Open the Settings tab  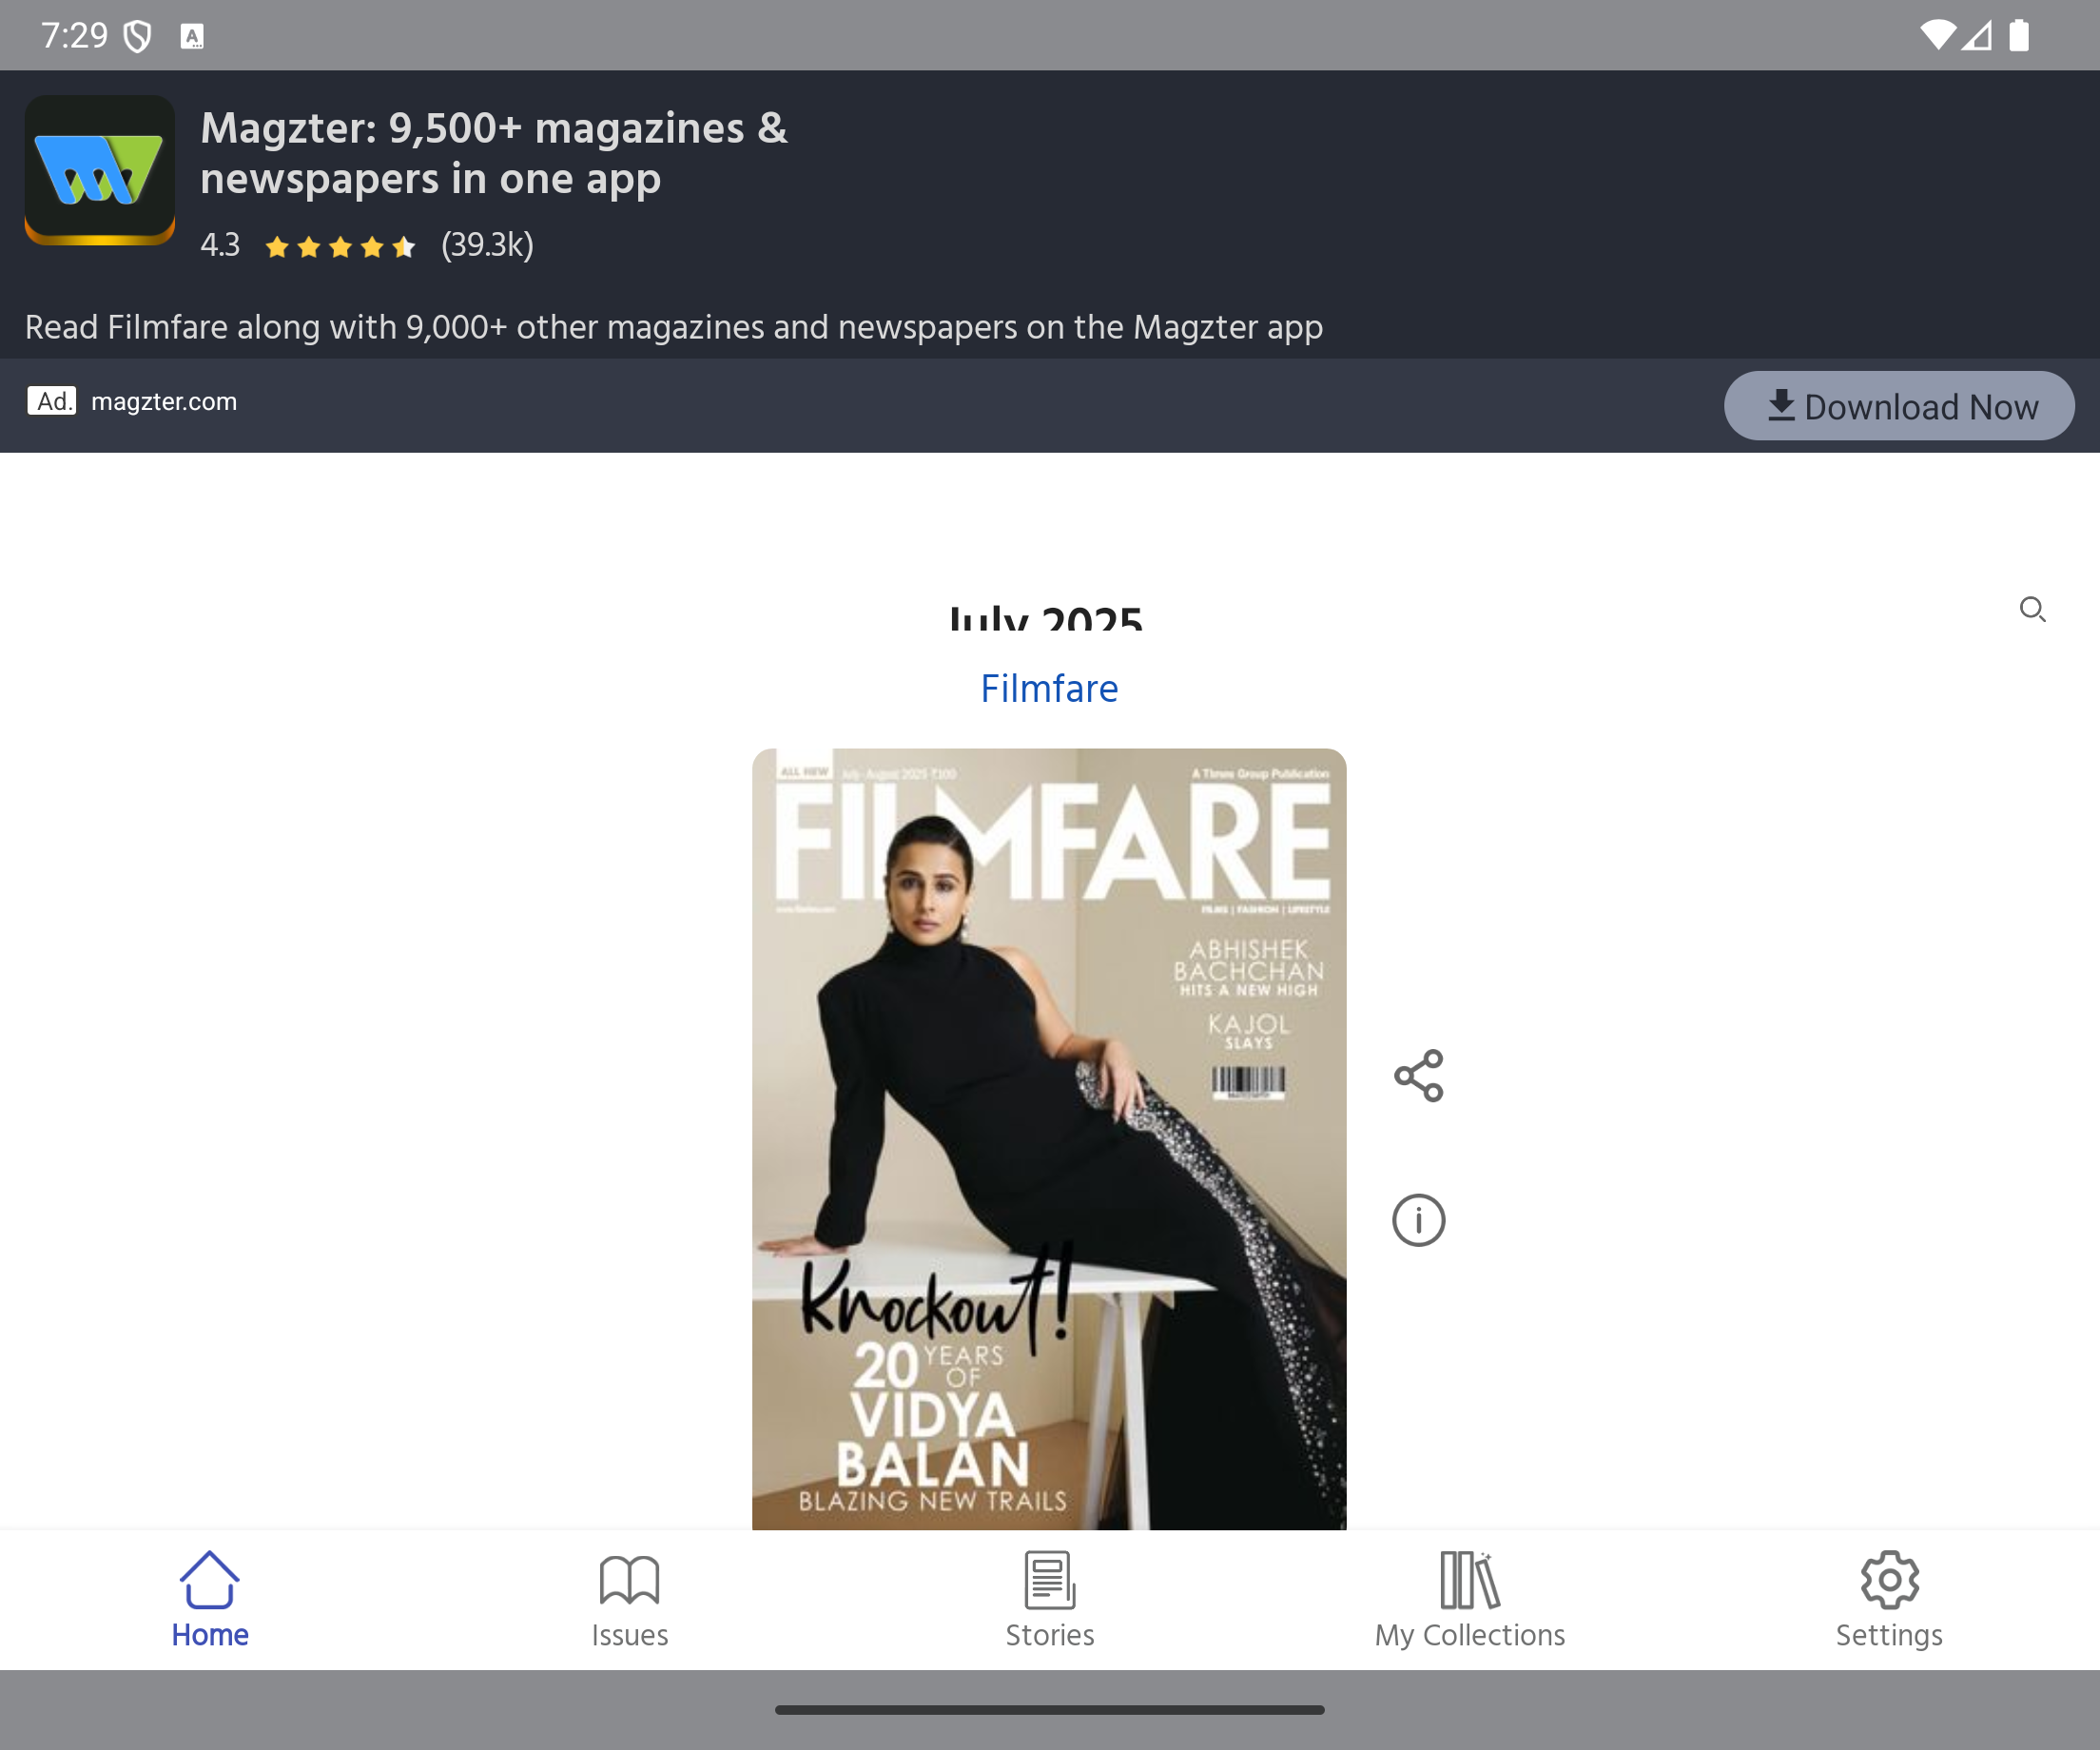click(x=1888, y=1598)
